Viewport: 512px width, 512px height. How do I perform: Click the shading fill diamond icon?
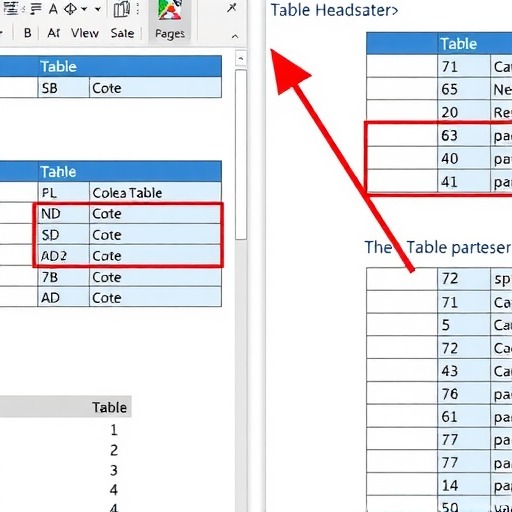point(70,9)
